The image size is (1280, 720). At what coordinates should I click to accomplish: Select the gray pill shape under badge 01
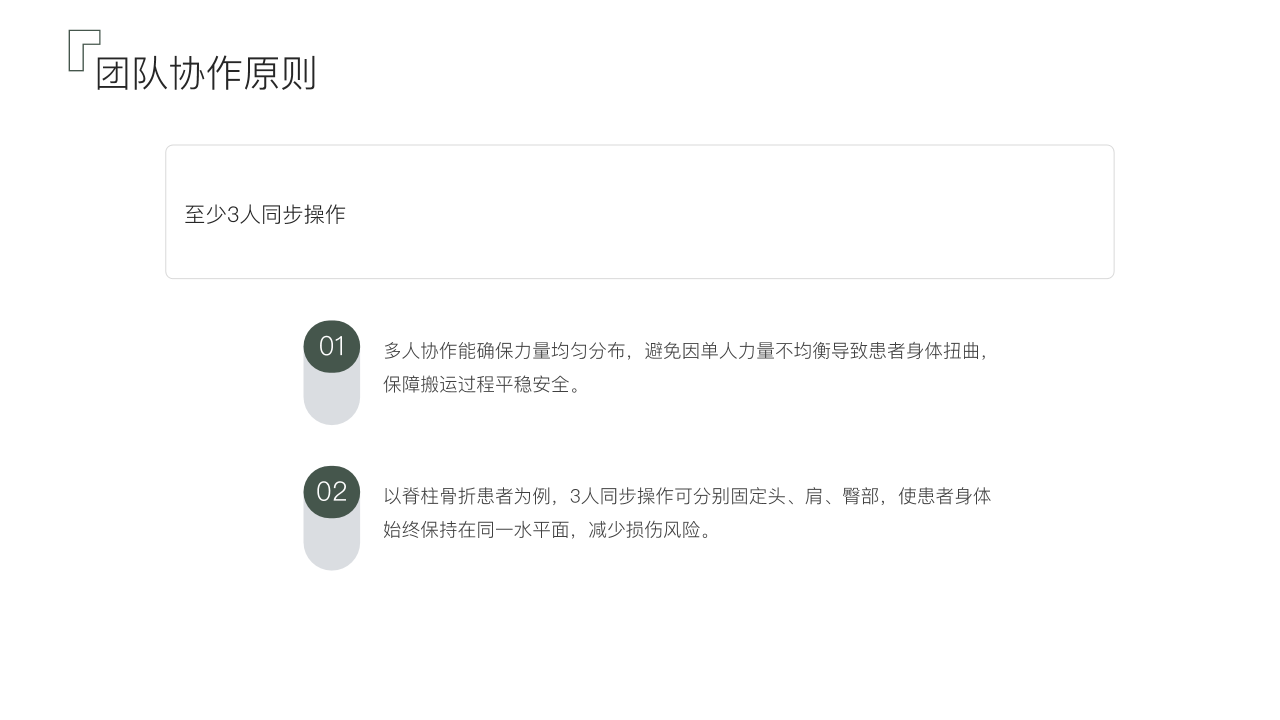click(x=332, y=401)
